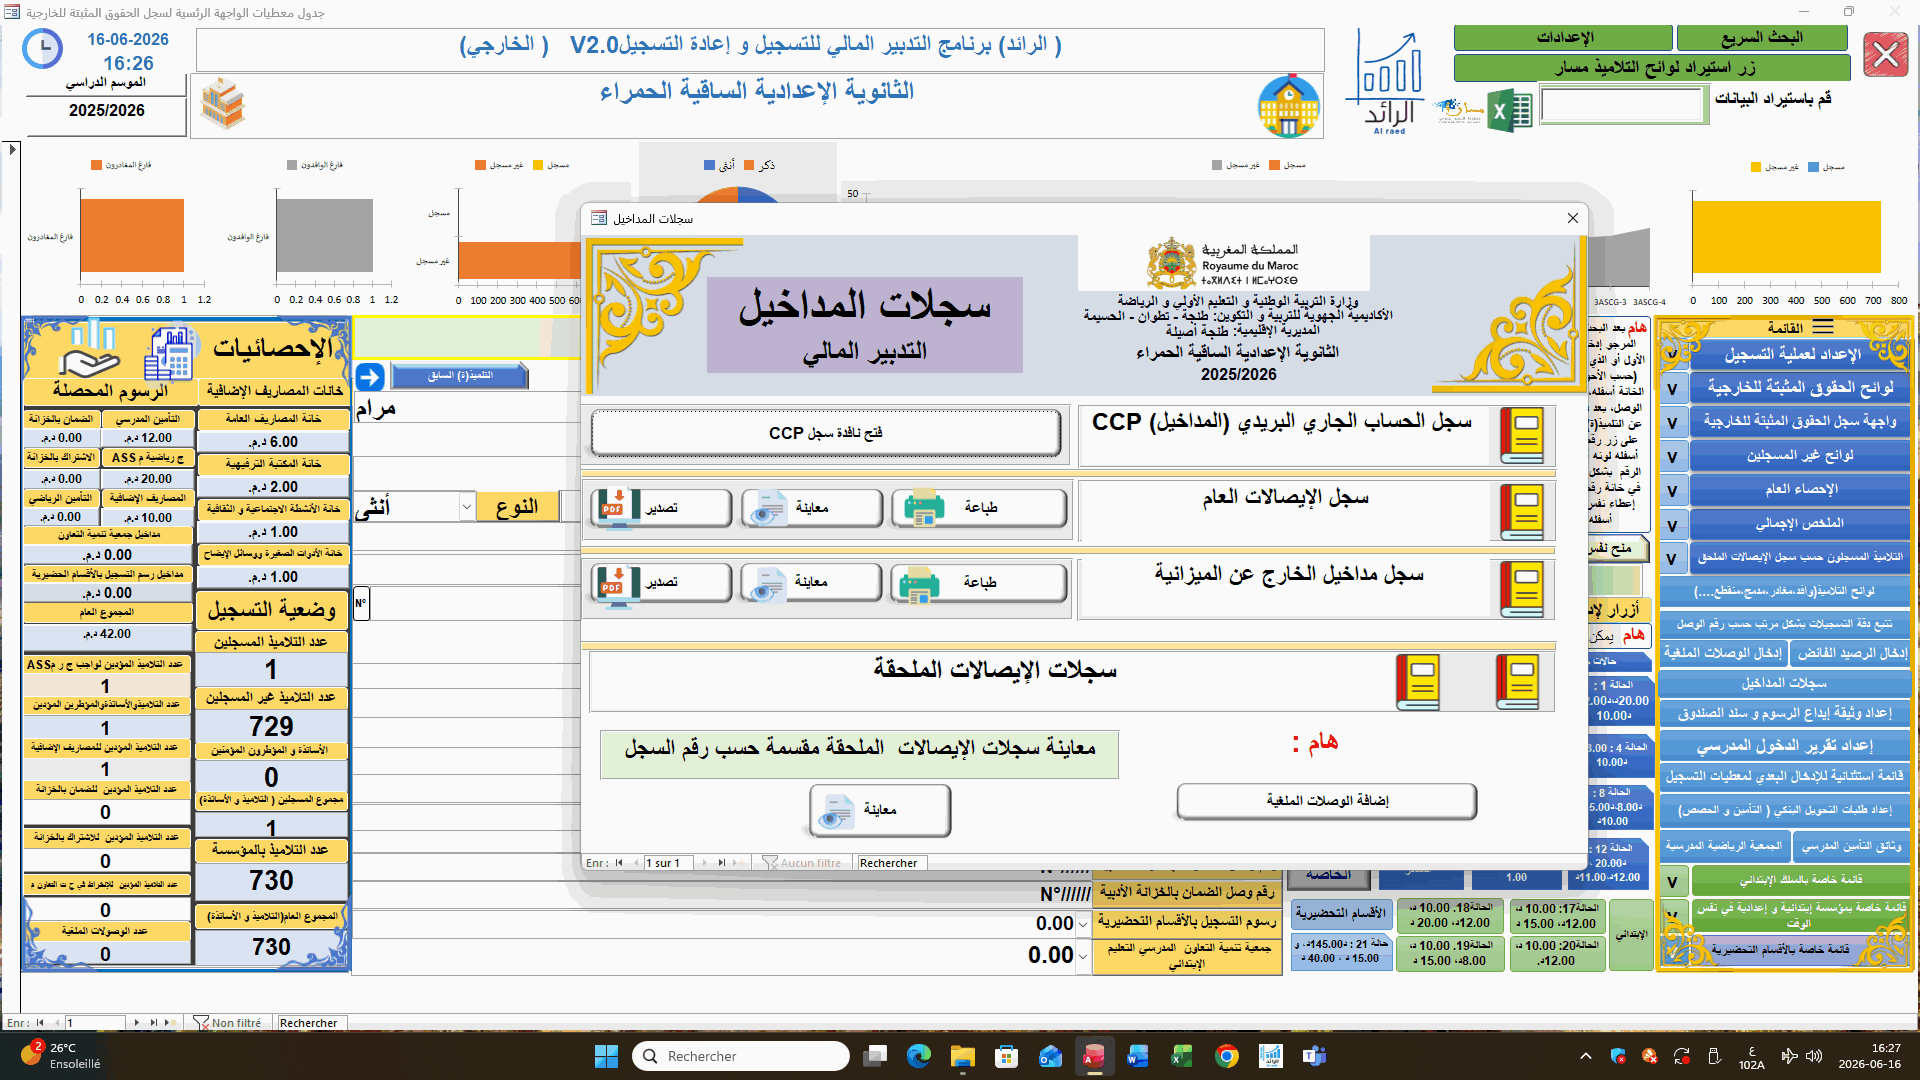
Task: Open Google Chrome from the taskbar
Action: (1226, 1056)
